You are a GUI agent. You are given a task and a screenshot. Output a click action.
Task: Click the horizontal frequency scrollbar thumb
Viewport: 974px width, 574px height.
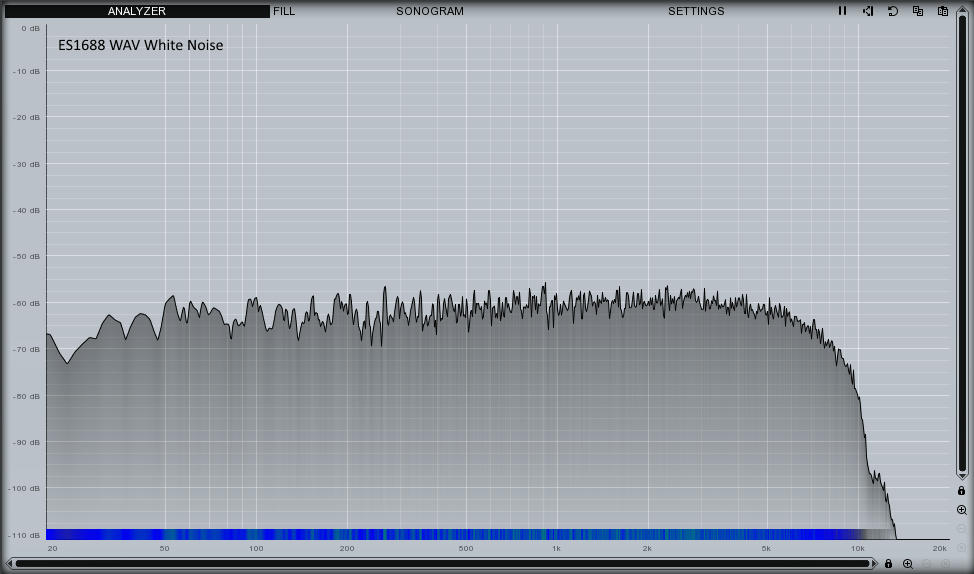442,563
